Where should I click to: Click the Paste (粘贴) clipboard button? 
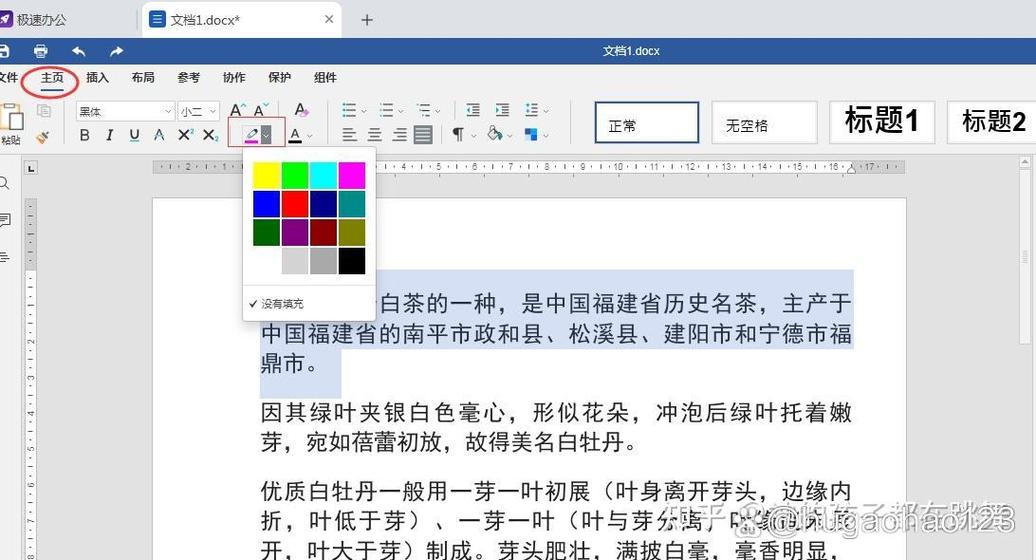coord(12,123)
